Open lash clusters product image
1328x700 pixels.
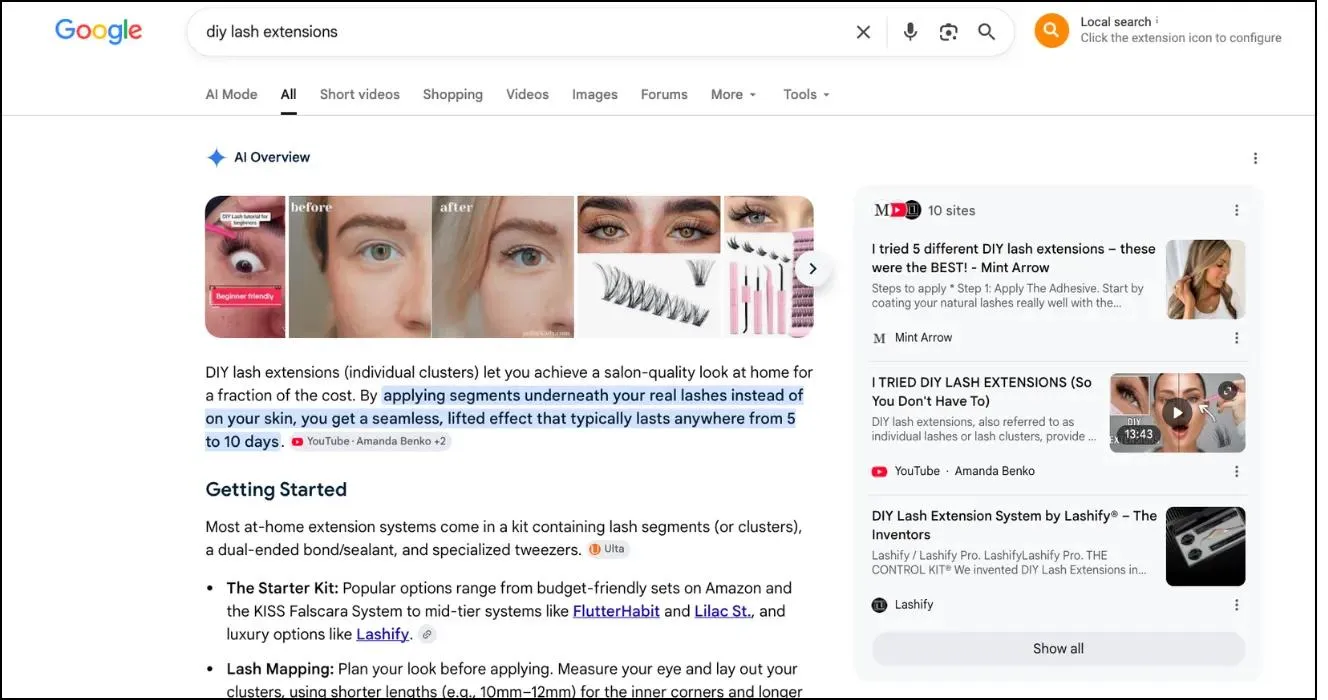(649, 267)
